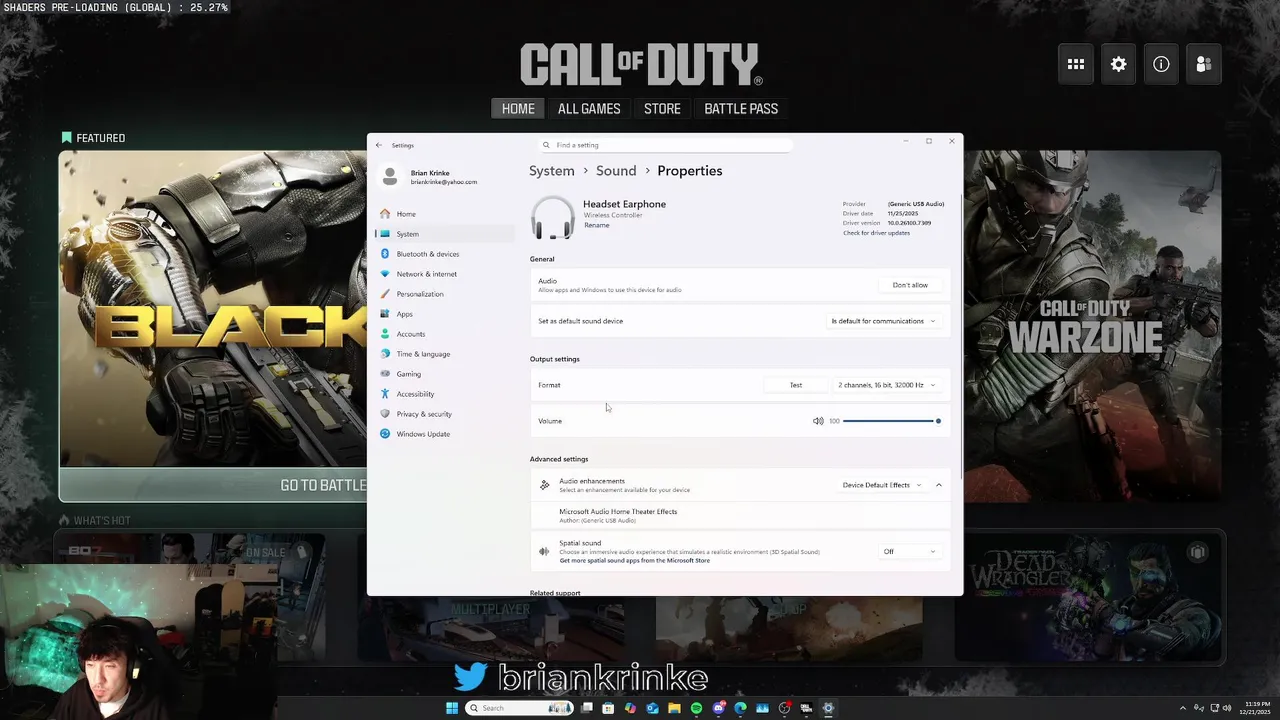Switch to the BATTLE PASS tab
Viewport: 1280px width, 720px height.
tap(741, 108)
